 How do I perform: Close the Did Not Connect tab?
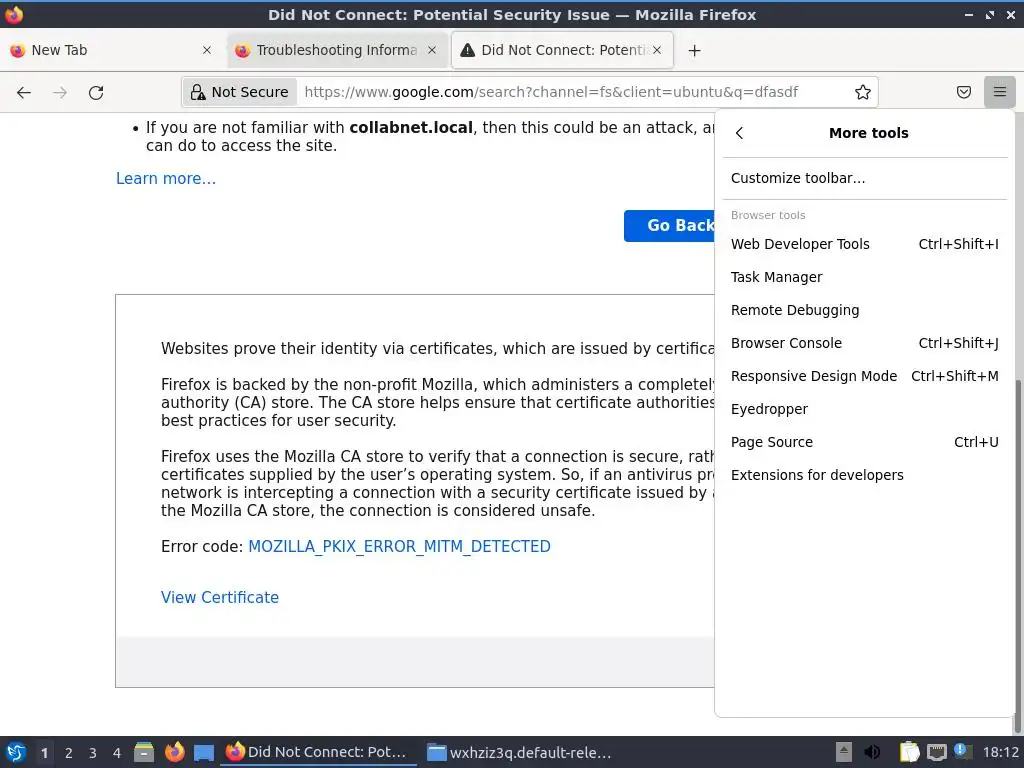657,50
